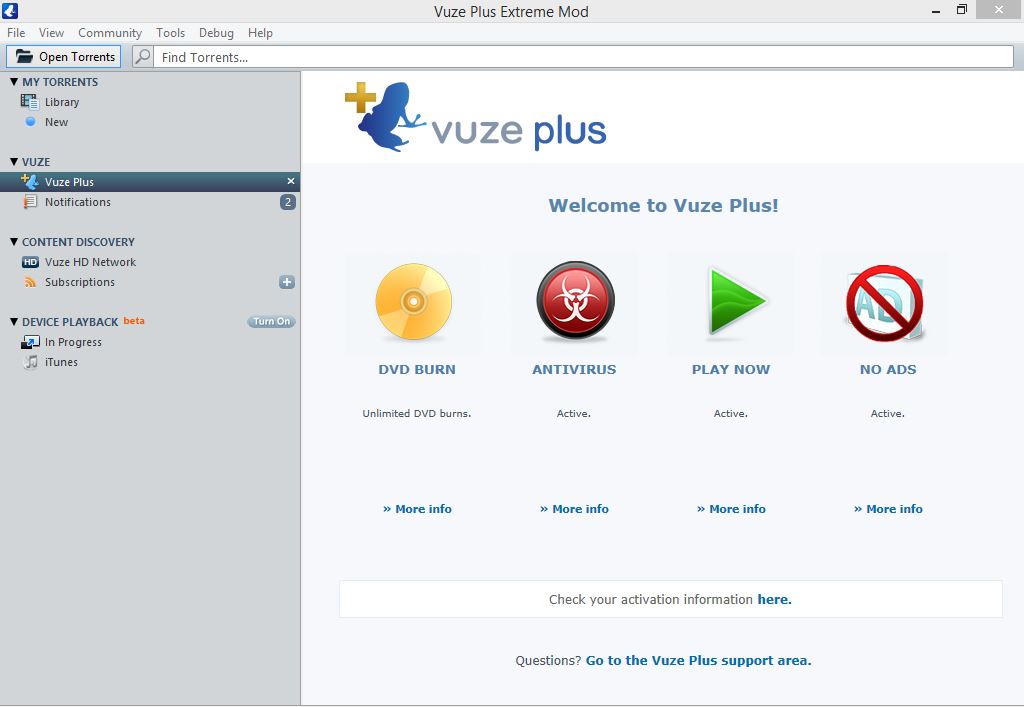The image size is (1024, 707).
Task: Click the DVD Burn disc icon
Action: click(x=414, y=302)
